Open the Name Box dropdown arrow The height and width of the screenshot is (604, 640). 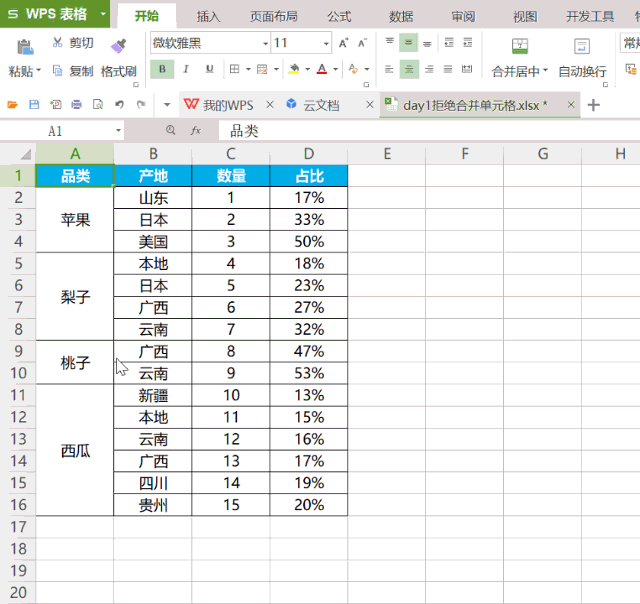pyautogui.click(x=118, y=131)
